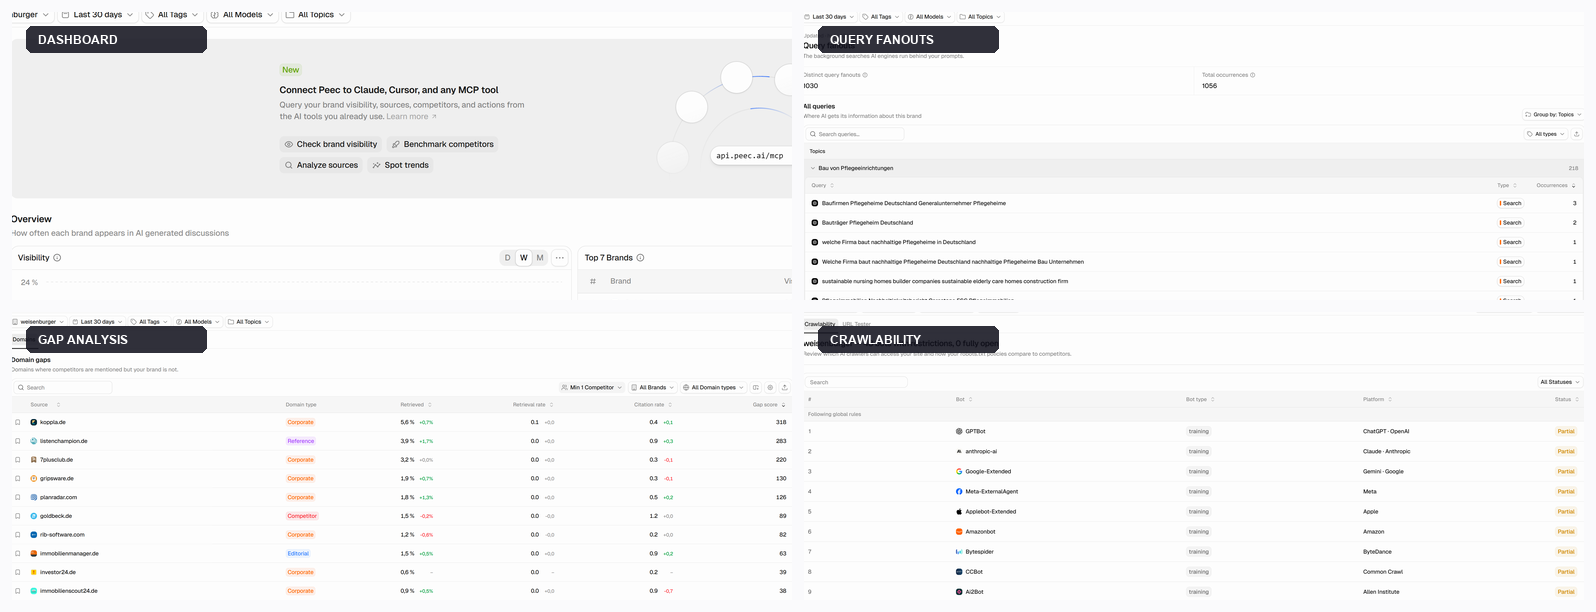Click the Spot trends button
The image size is (1596, 612).
400,165
